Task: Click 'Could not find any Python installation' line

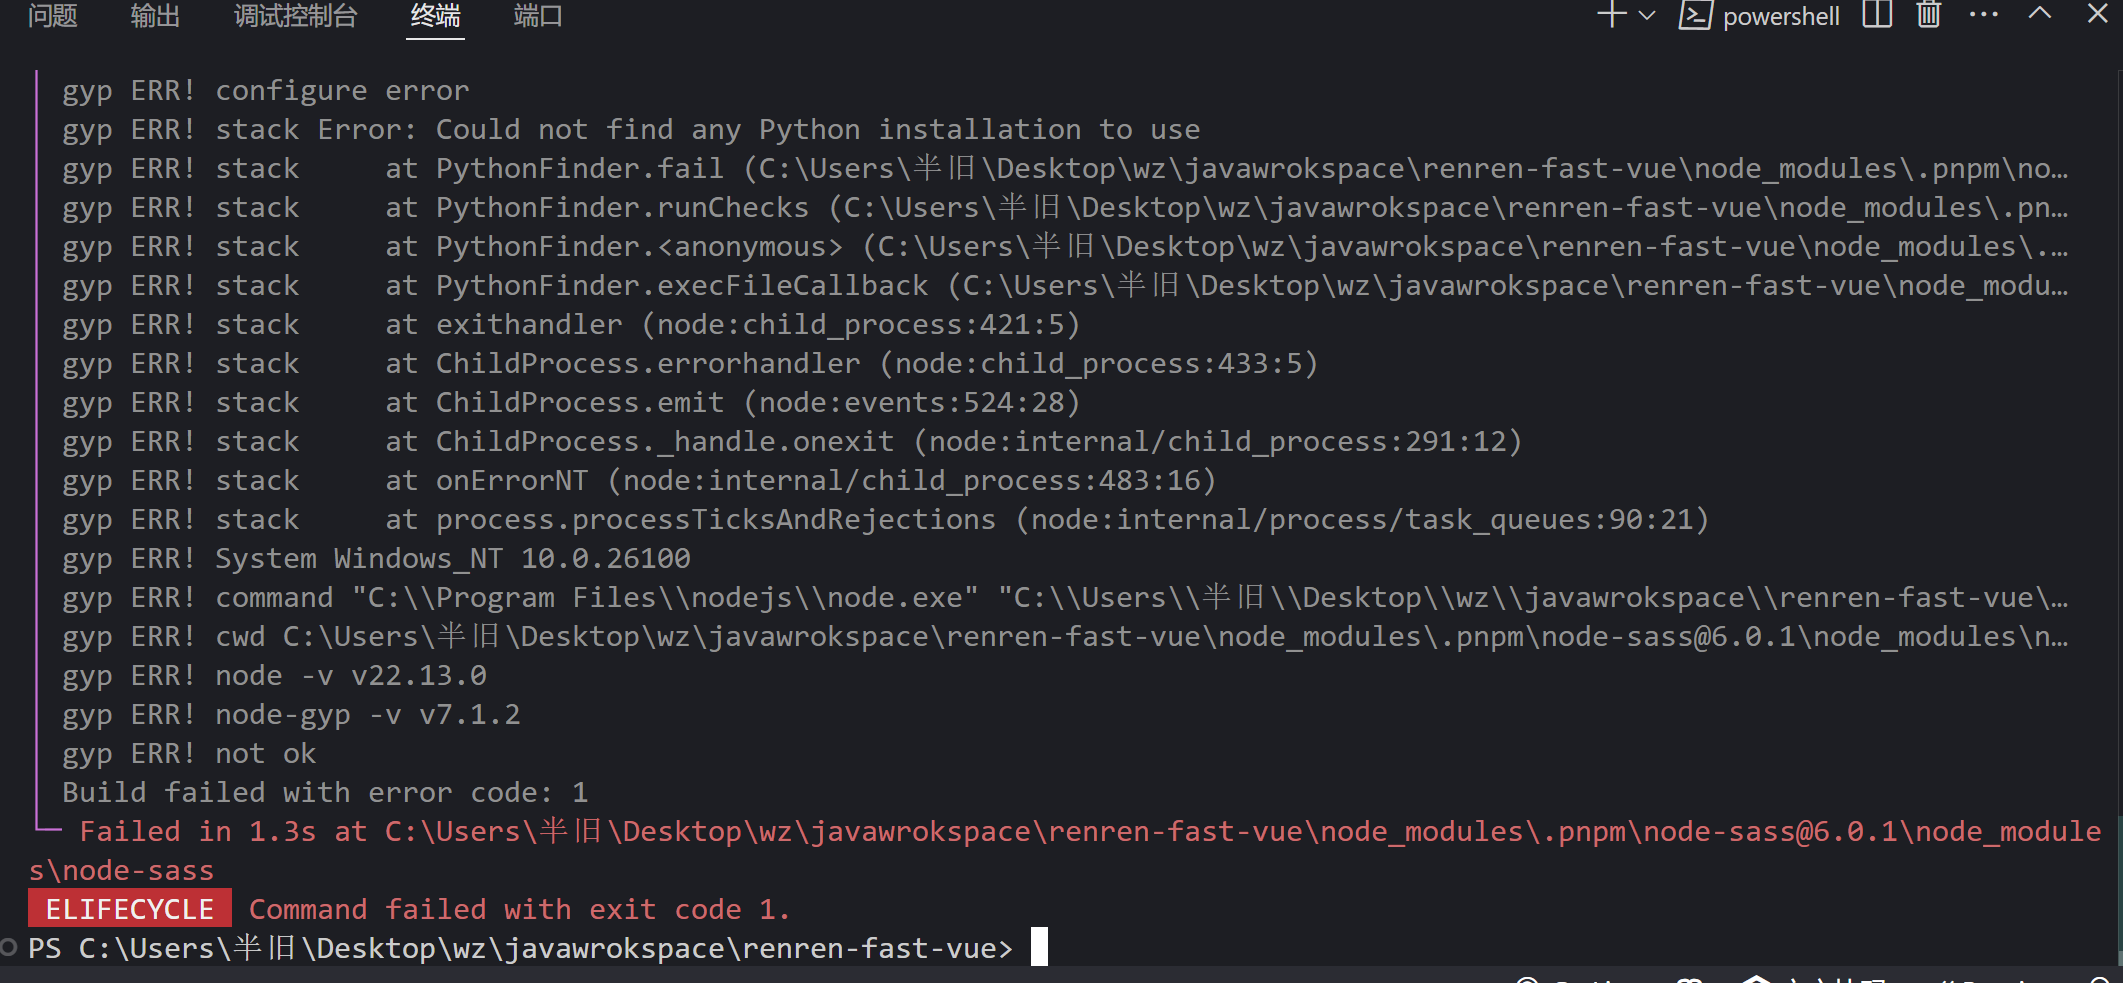Action: [631, 130]
